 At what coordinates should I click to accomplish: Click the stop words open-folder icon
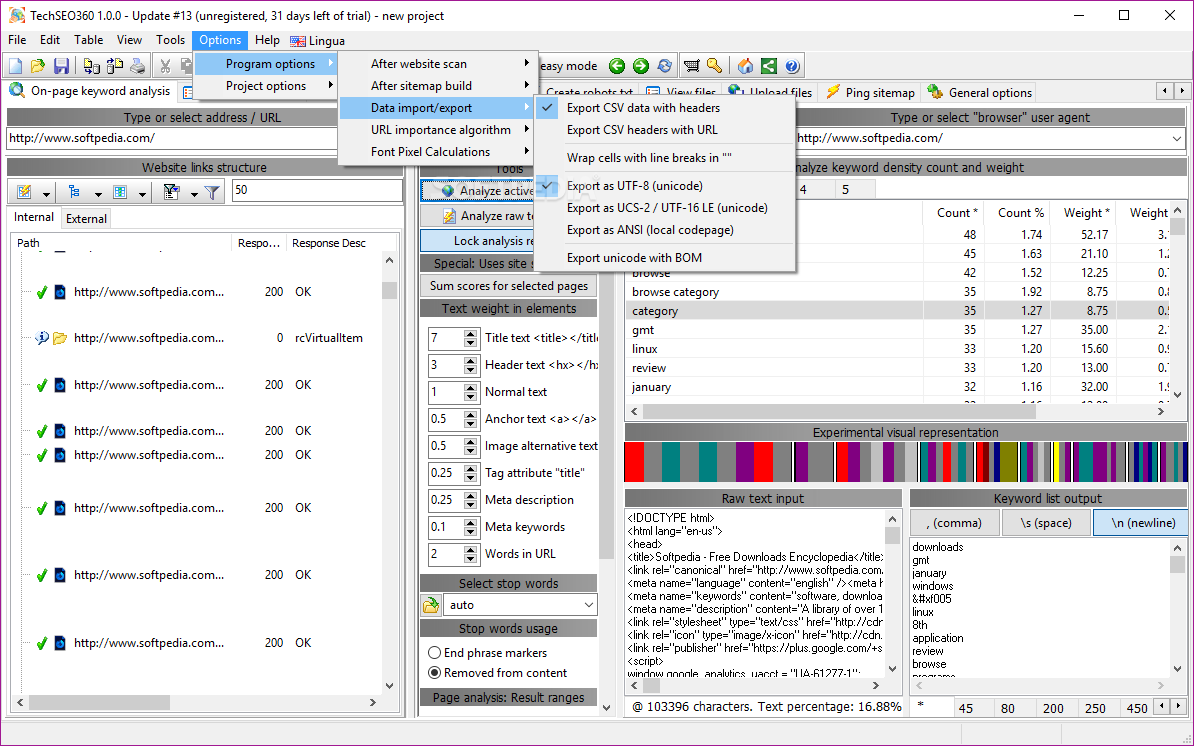(431, 605)
